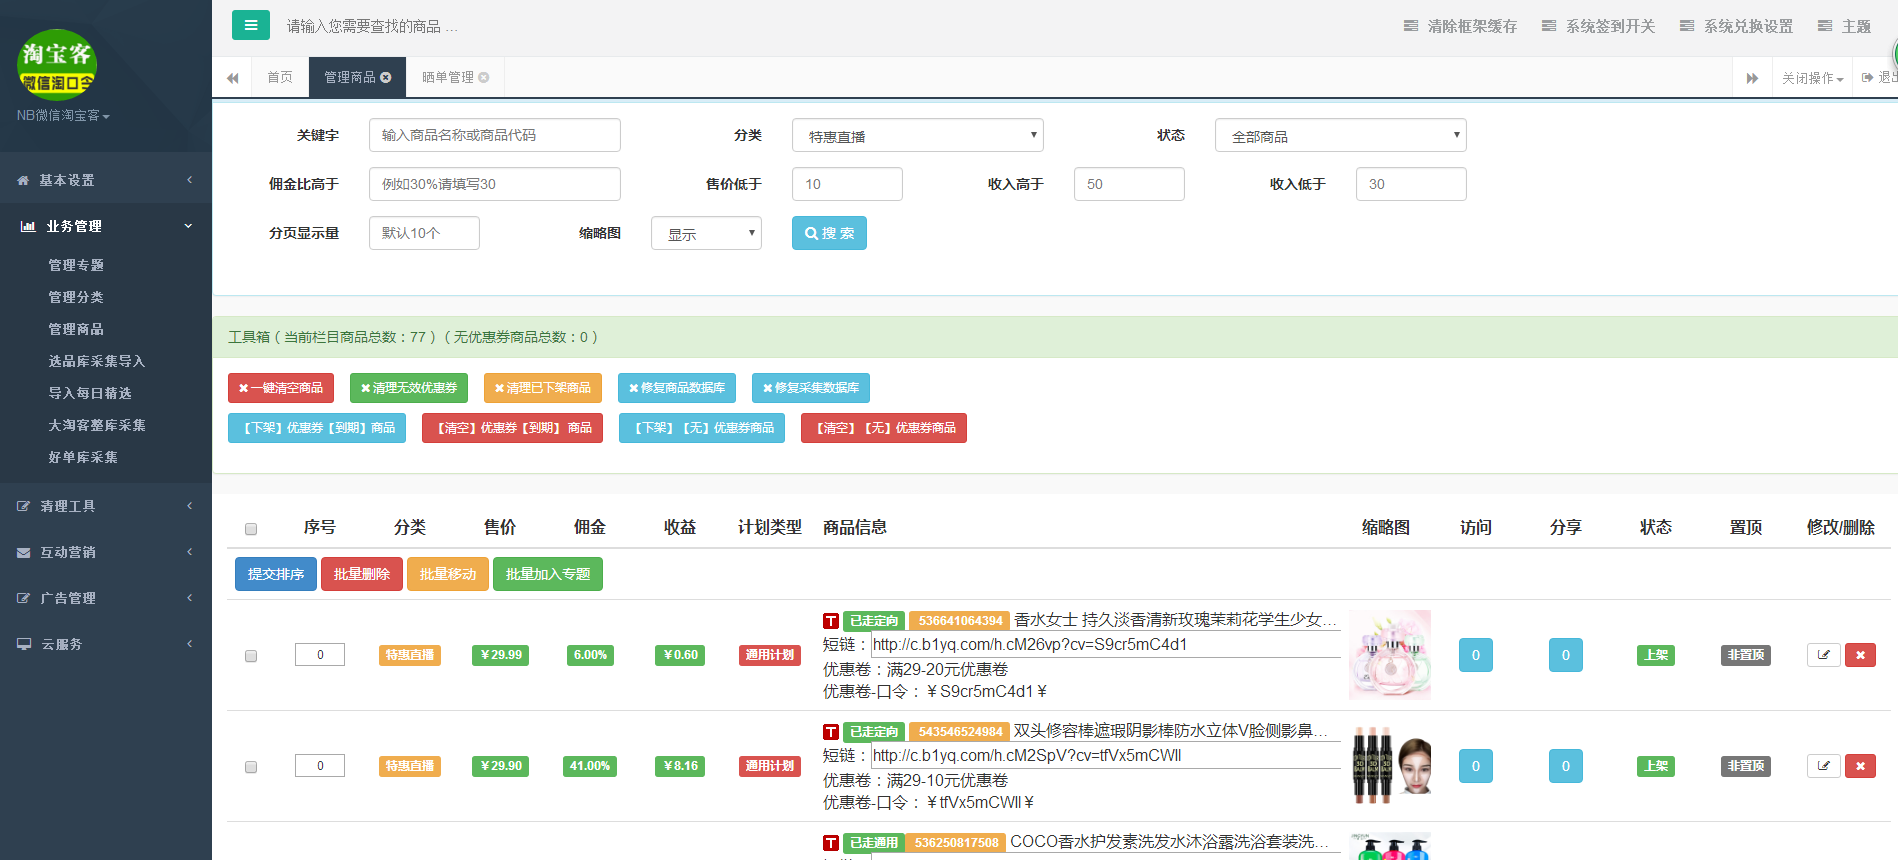
Task: Select all products with the header checkbox
Action: (251, 528)
